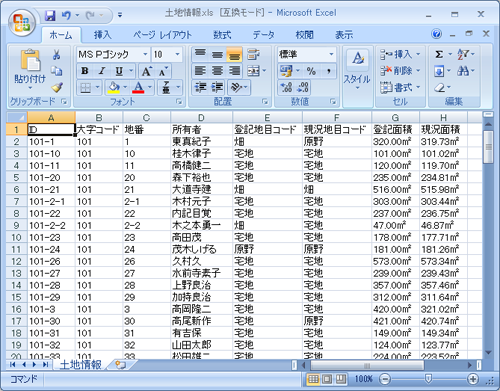Save the workbook from Quick Access
The height and width of the screenshot is (391, 500).
(x=51, y=15)
